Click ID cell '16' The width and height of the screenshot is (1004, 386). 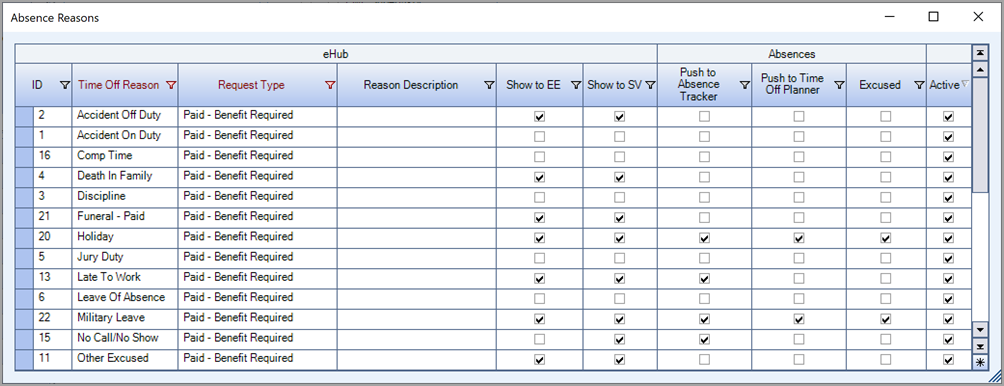52,156
